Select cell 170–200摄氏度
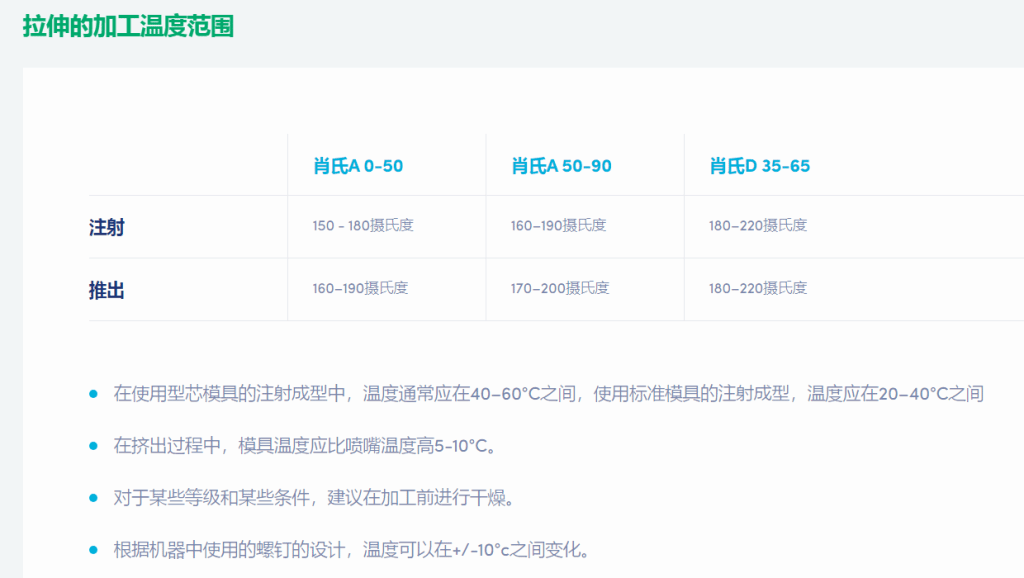 pyautogui.click(x=560, y=288)
